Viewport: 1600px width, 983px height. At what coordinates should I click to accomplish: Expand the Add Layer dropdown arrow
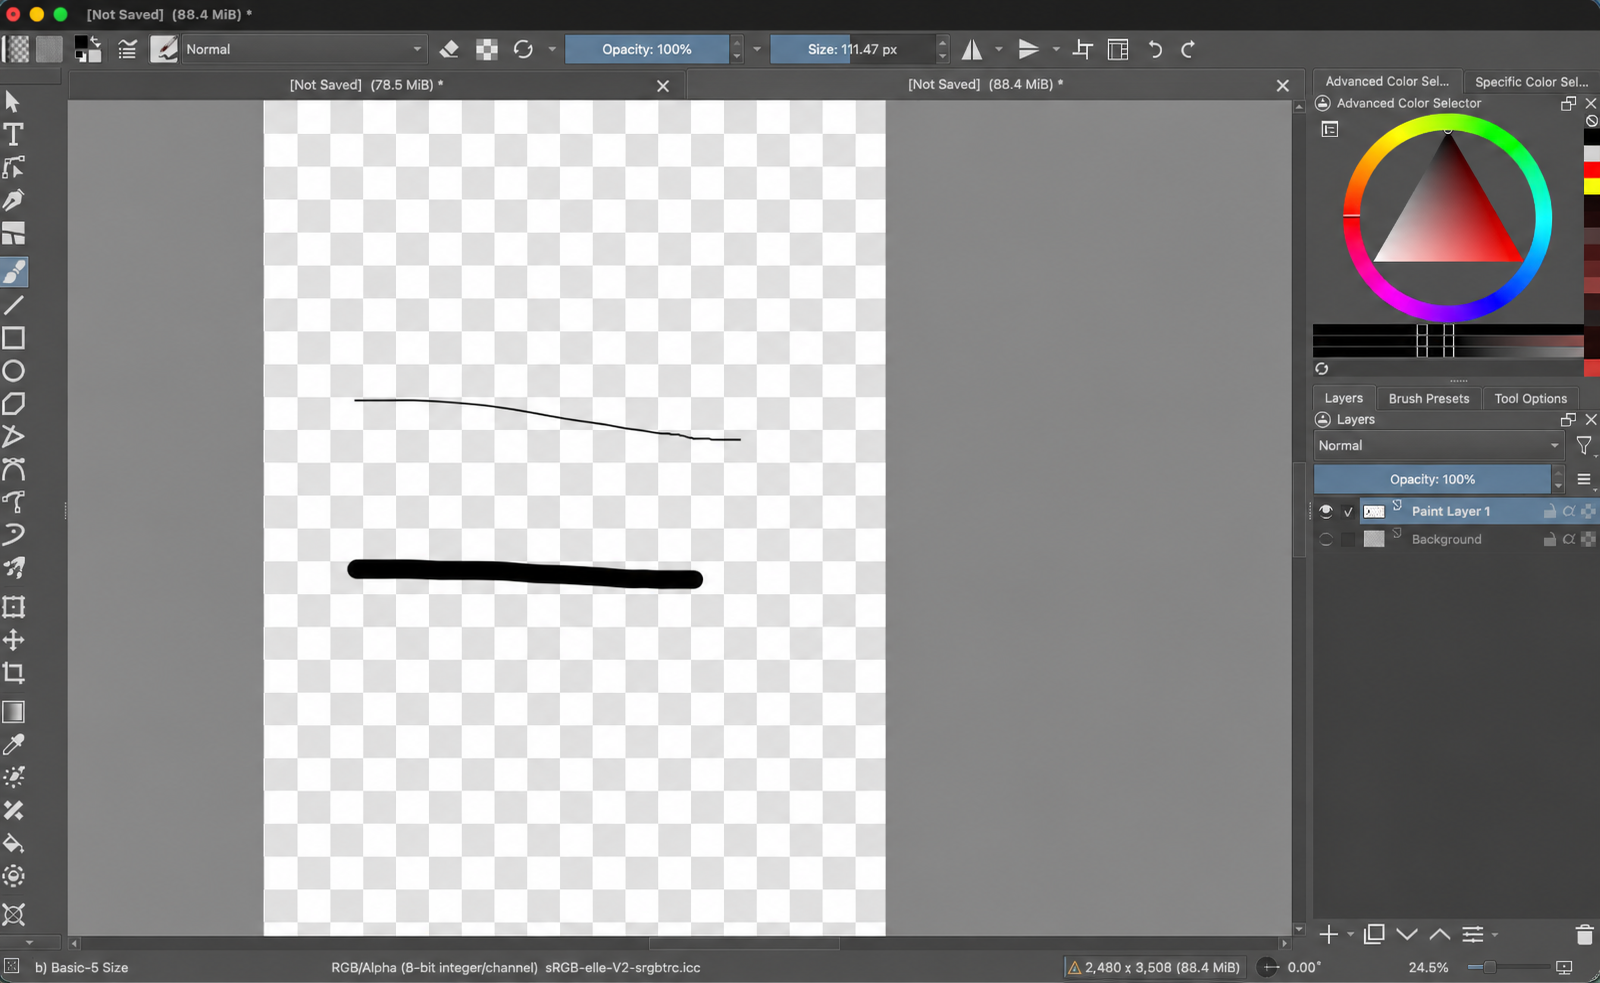(x=1351, y=935)
